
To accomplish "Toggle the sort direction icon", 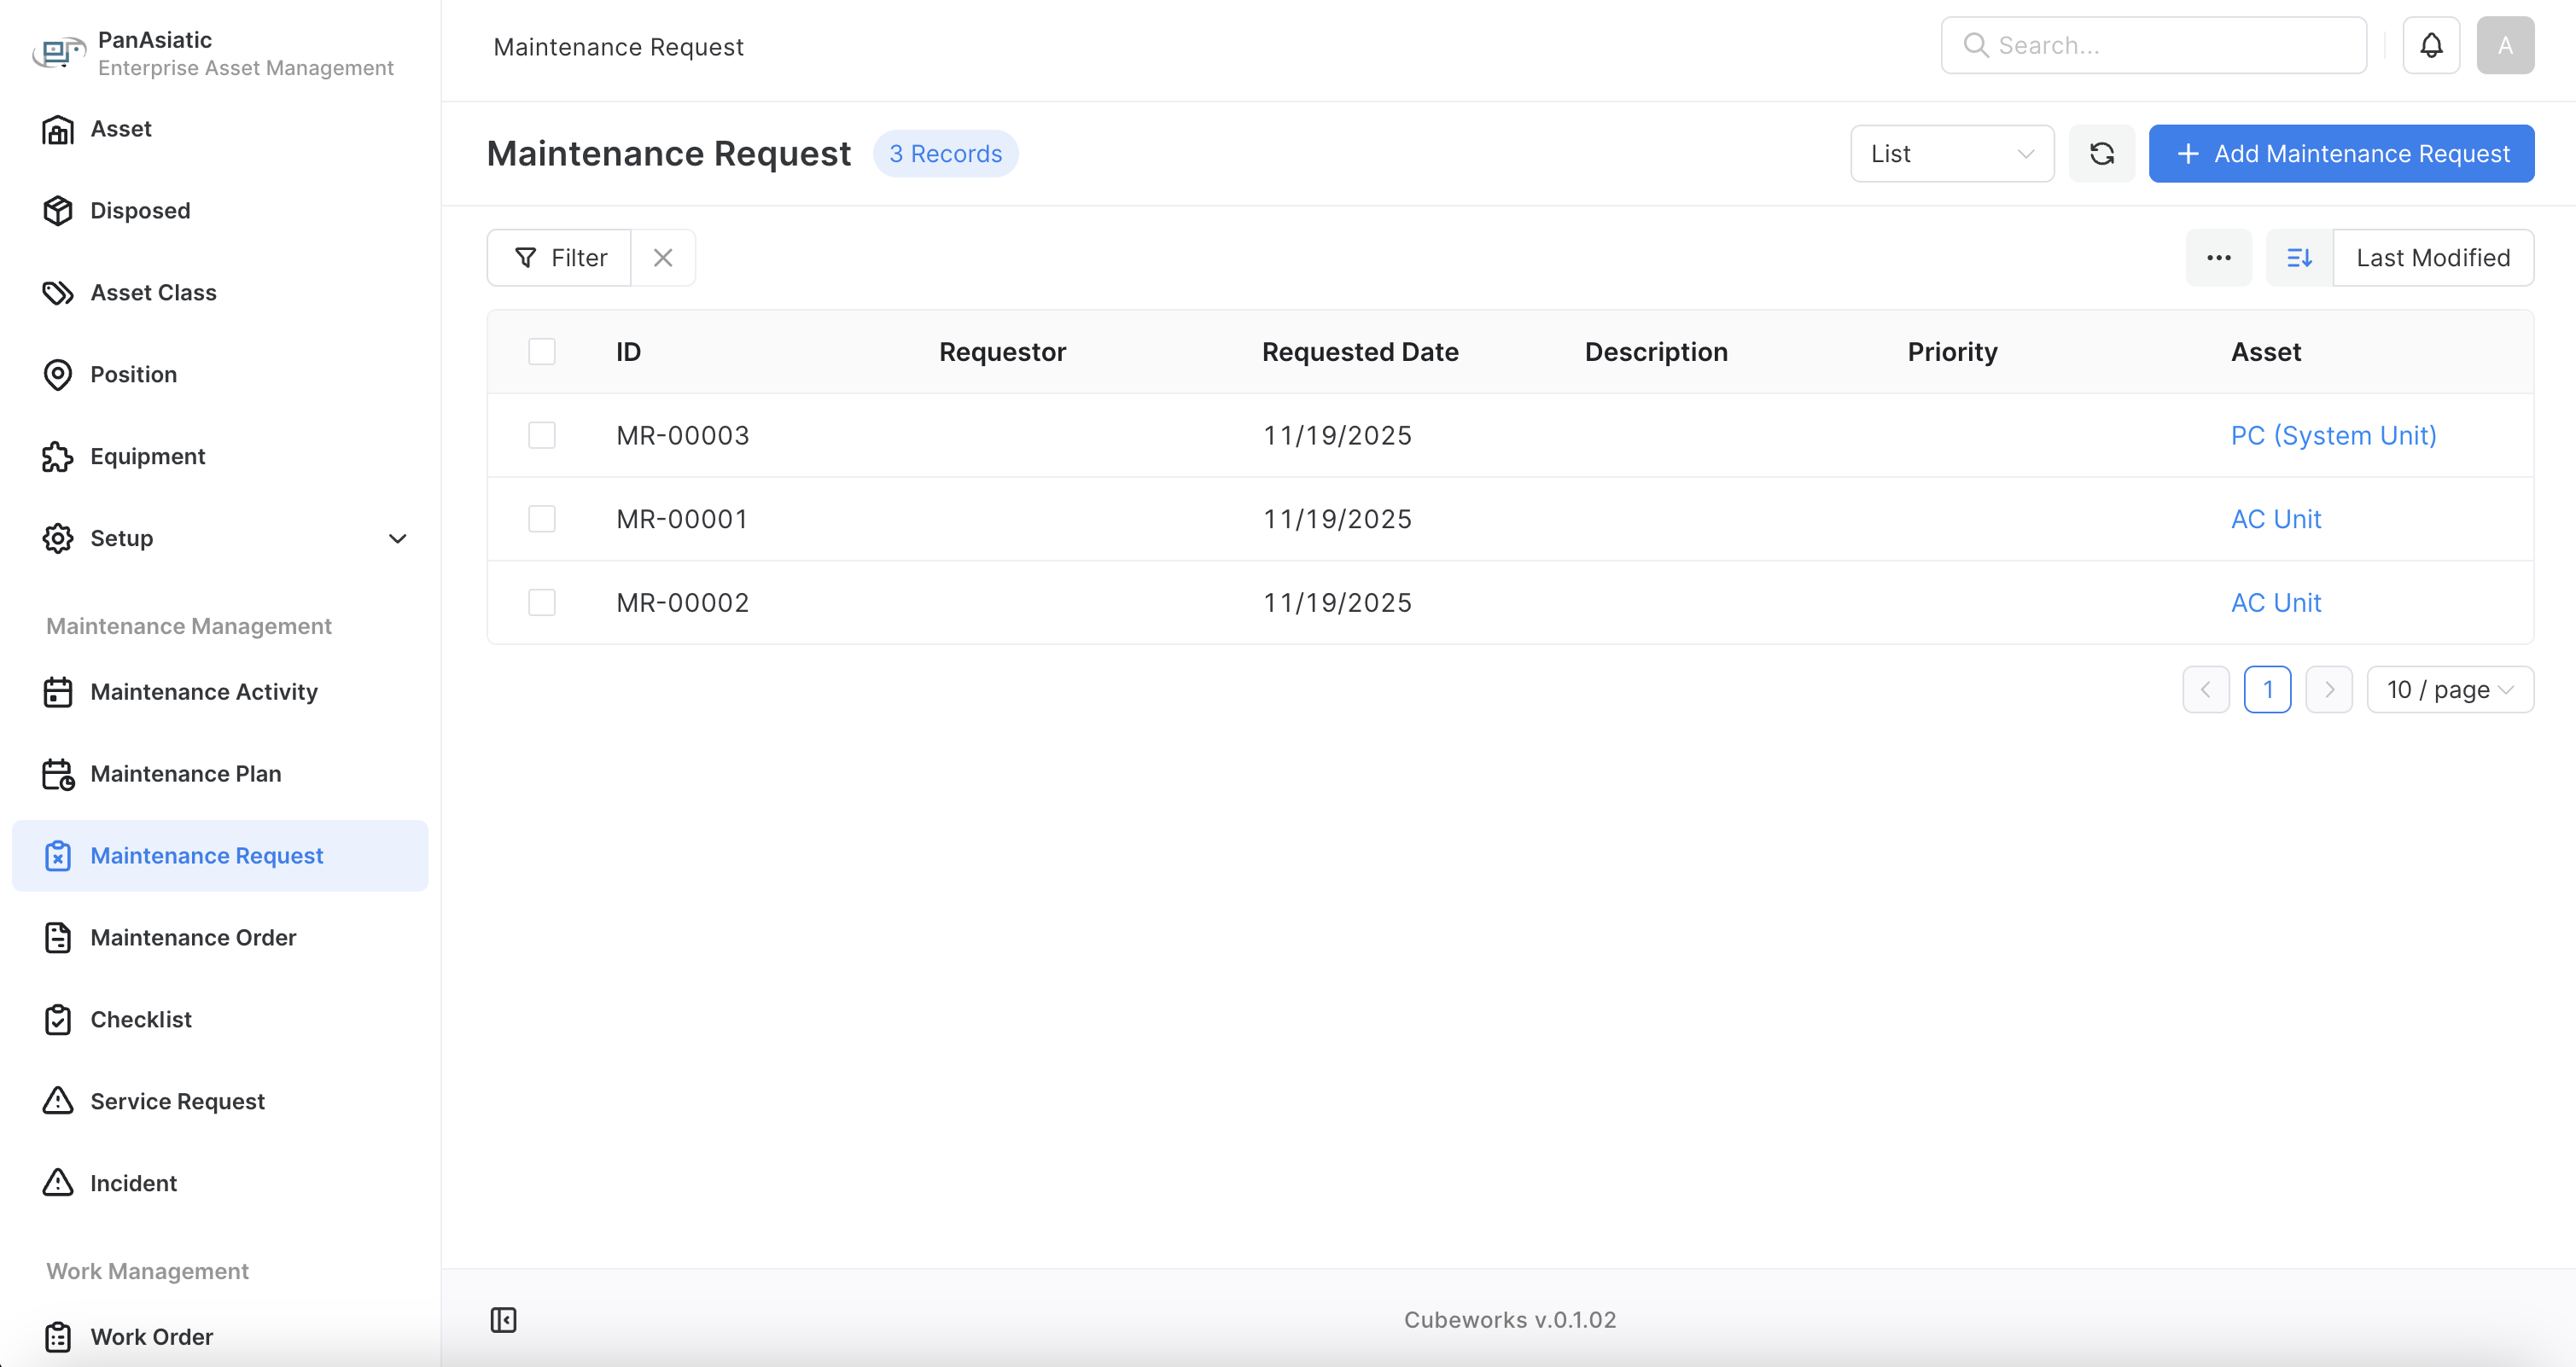I will pos(2299,258).
